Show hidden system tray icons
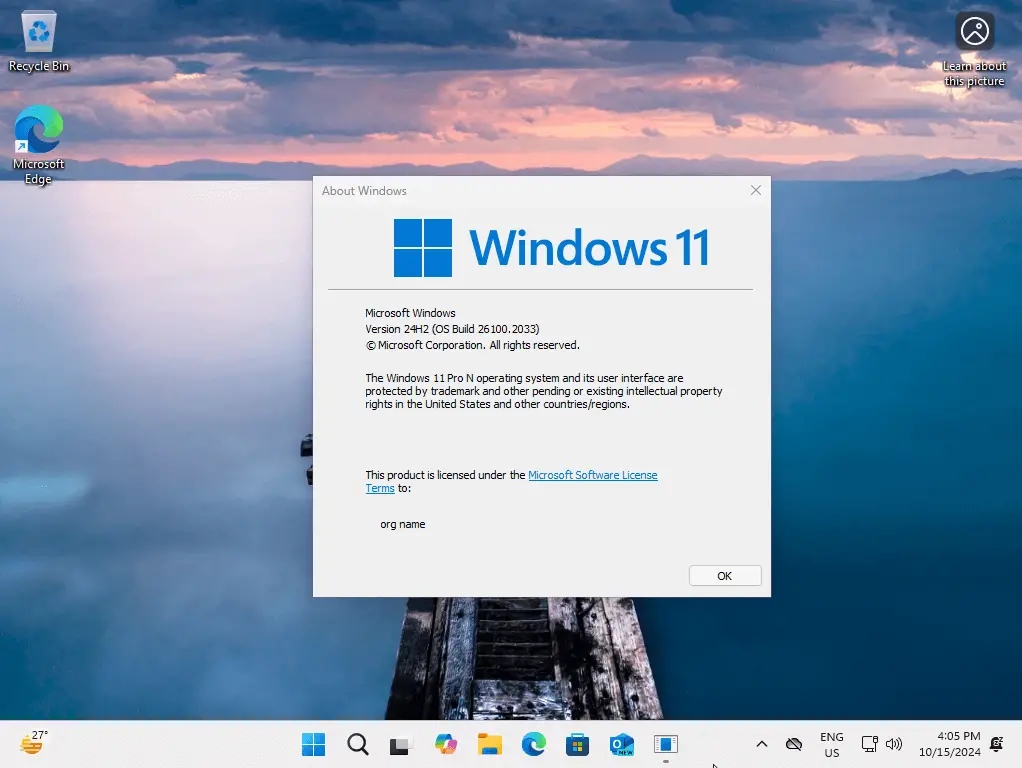This screenshot has width=1022, height=768. (x=761, y=744)
